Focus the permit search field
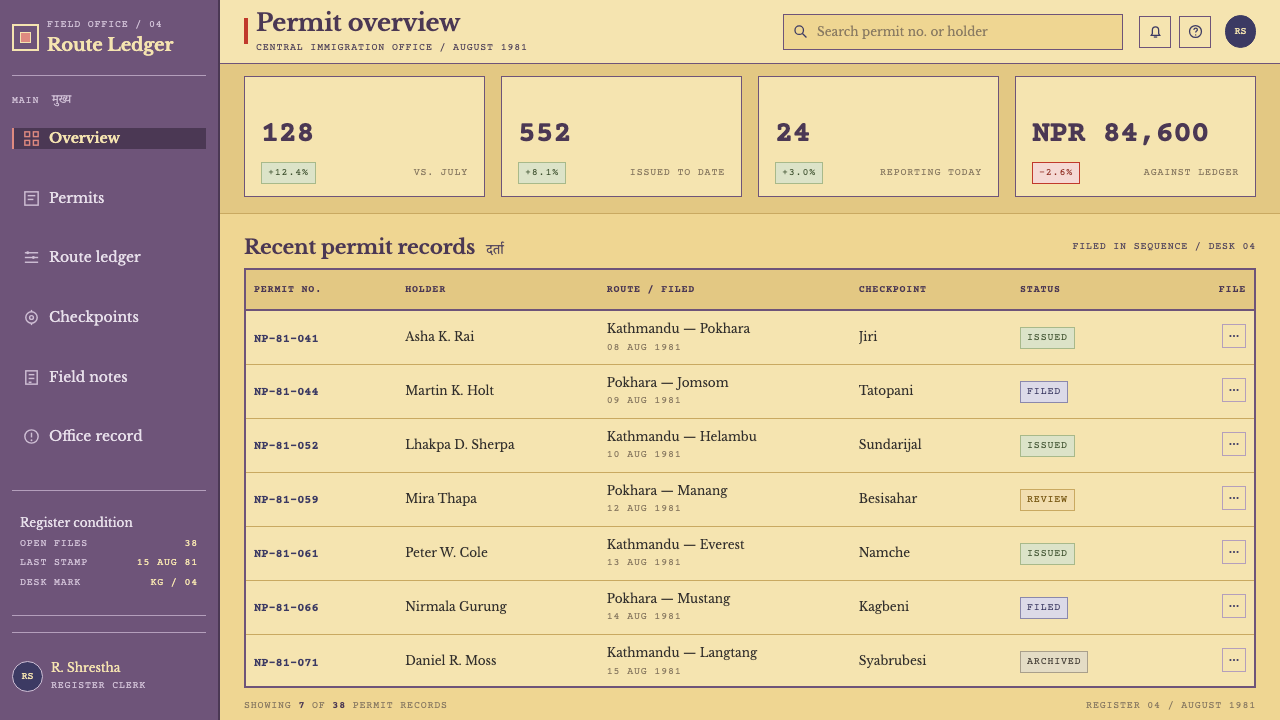This screenshot has height=720, width=1280. 953,32
